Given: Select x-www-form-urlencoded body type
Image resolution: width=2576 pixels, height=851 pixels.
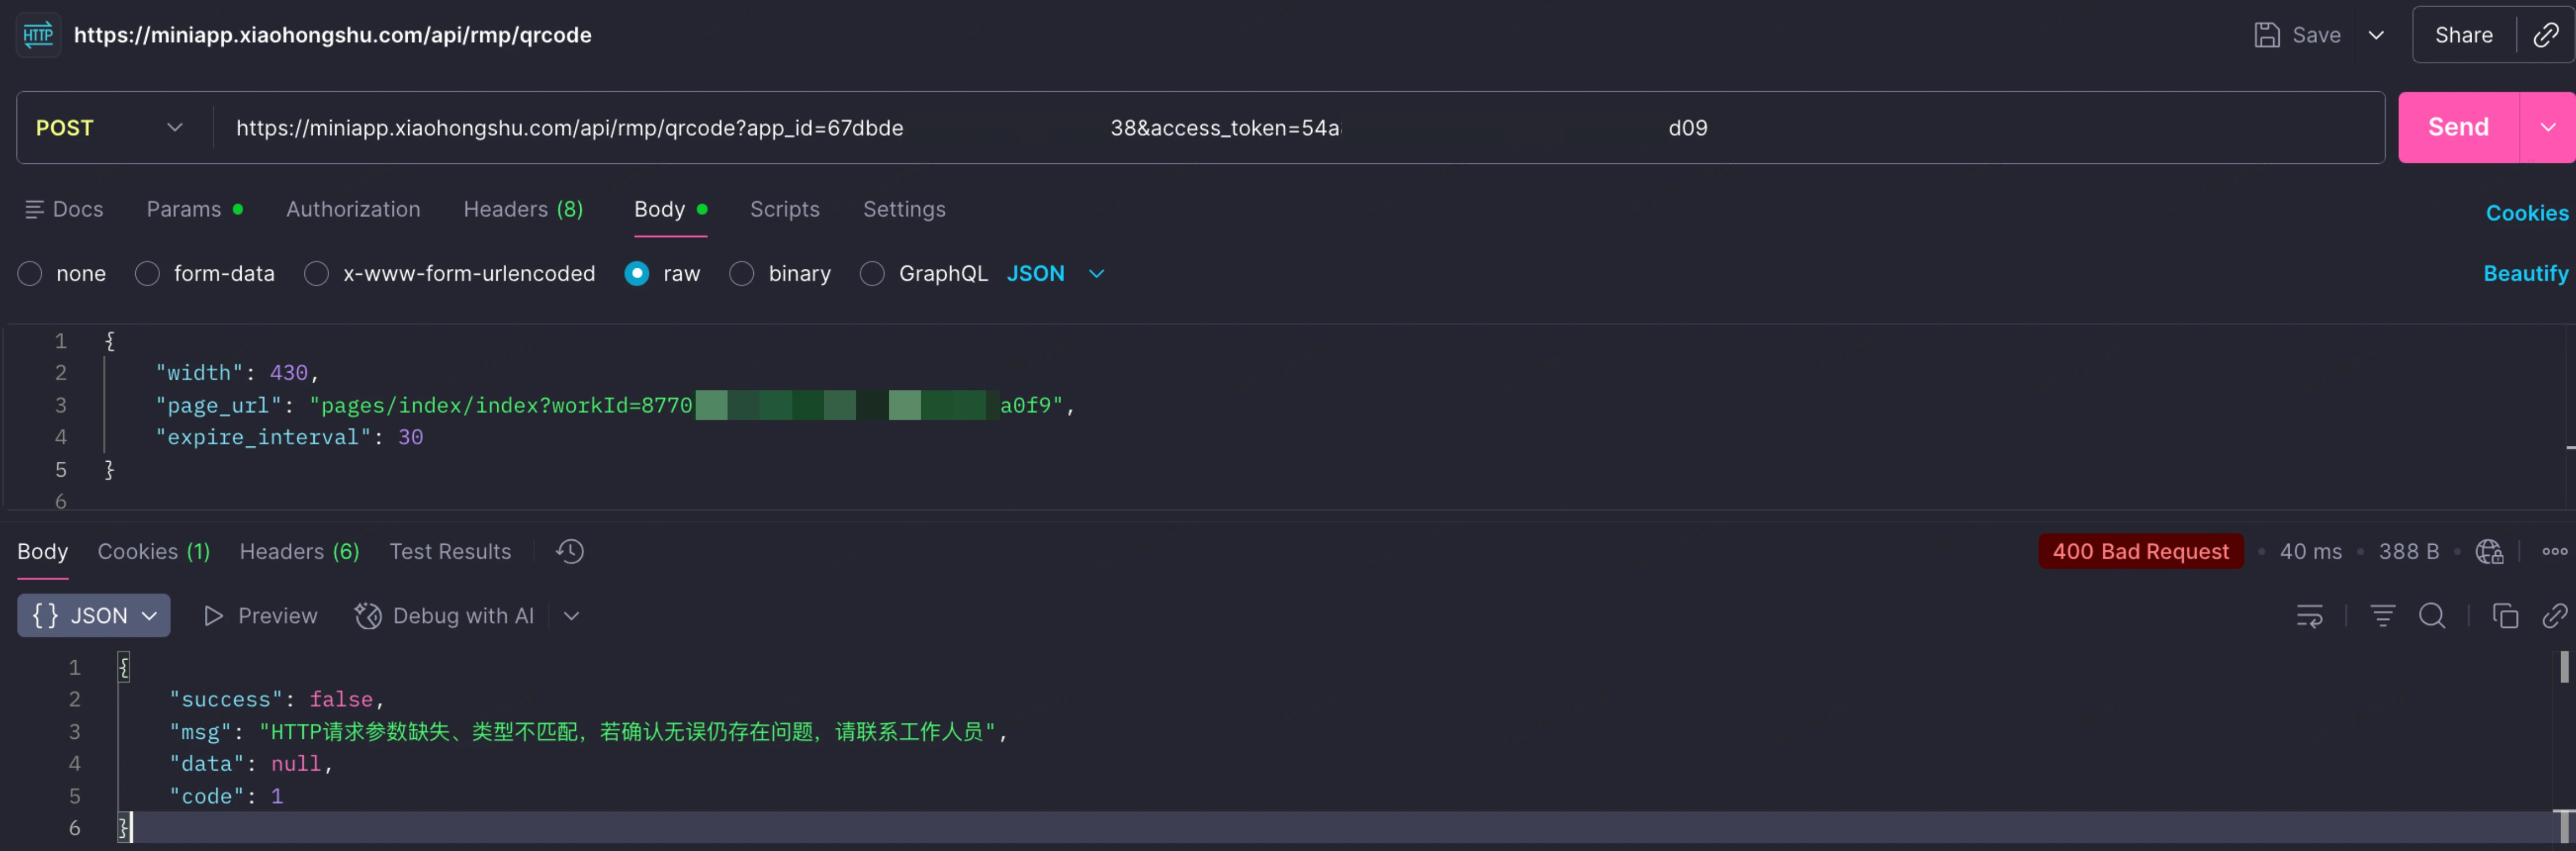Looking at the screenshot, I should 316,274.
